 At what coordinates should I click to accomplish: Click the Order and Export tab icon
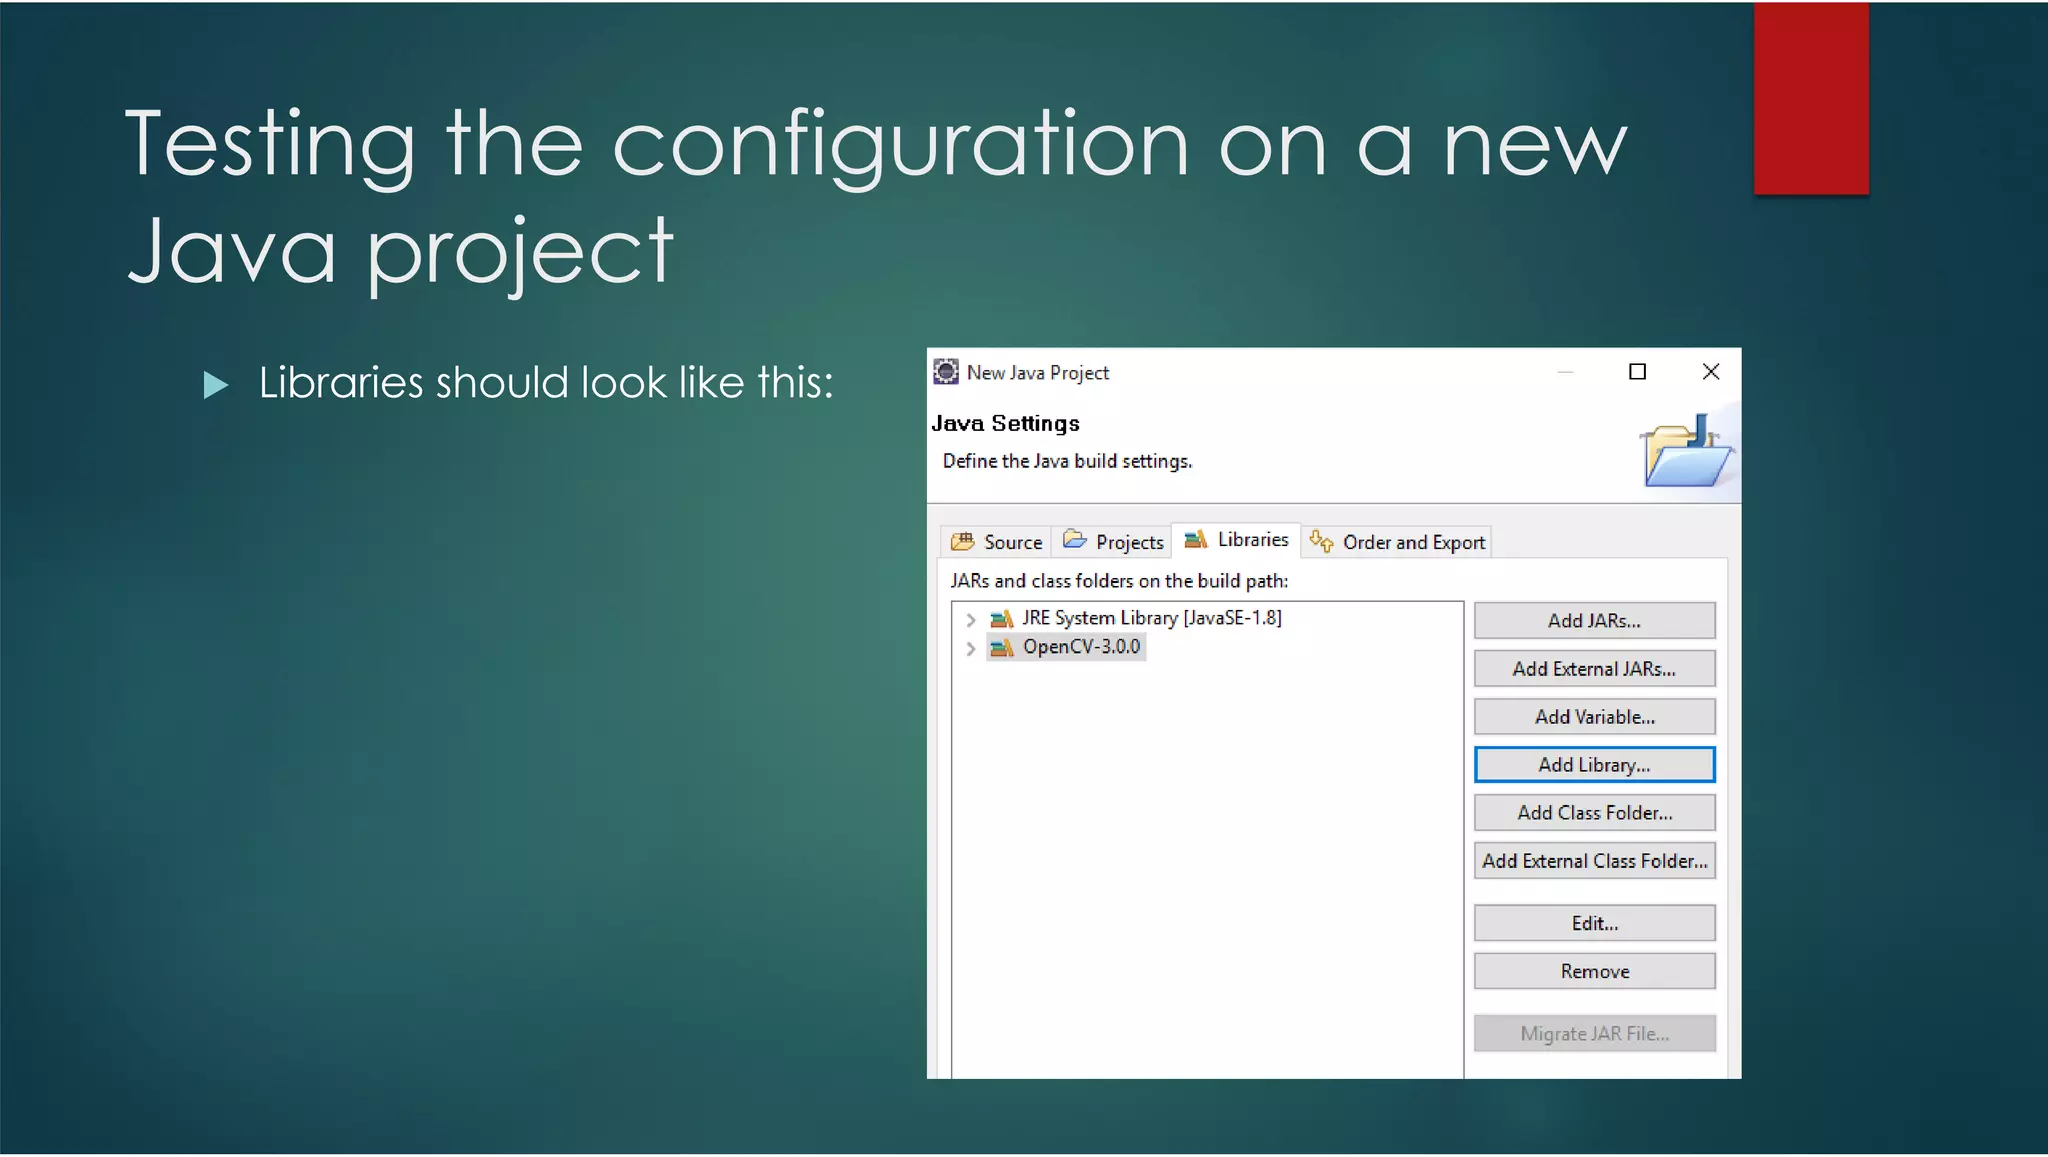1321,542
